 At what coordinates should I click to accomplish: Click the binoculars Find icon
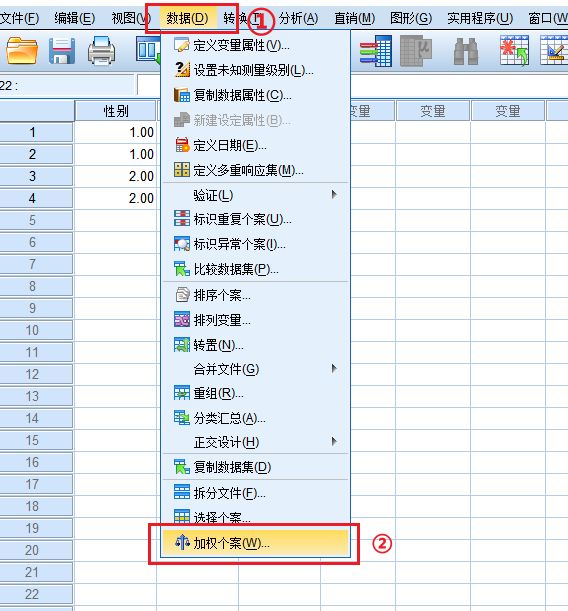pos(466,51)
